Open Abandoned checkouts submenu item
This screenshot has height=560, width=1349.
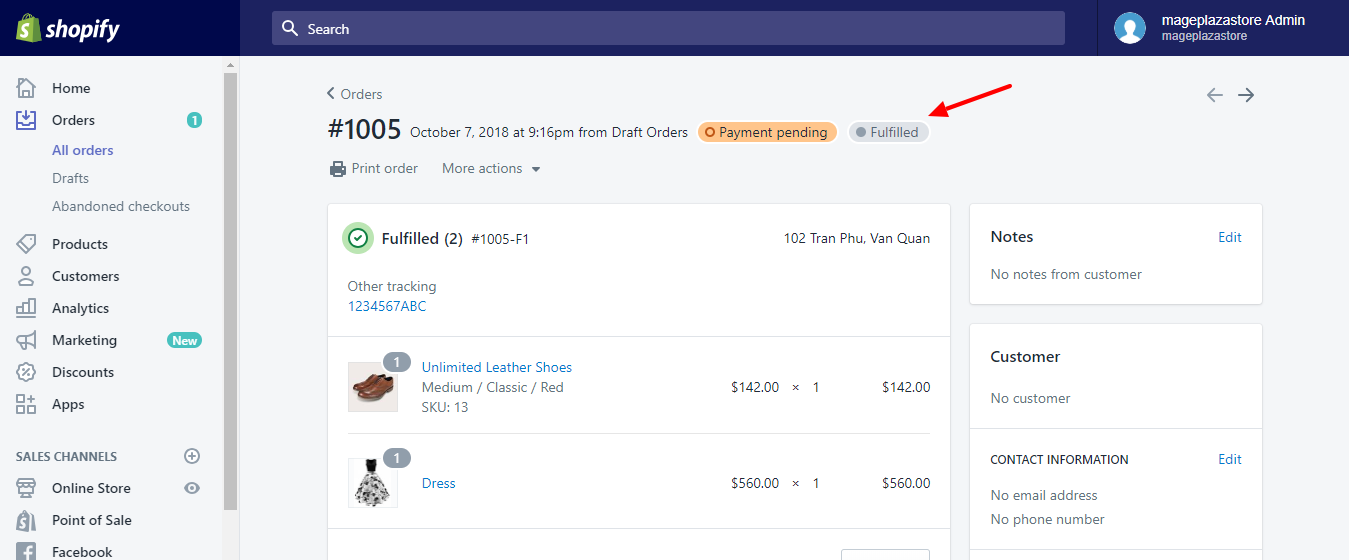point(121,206)
